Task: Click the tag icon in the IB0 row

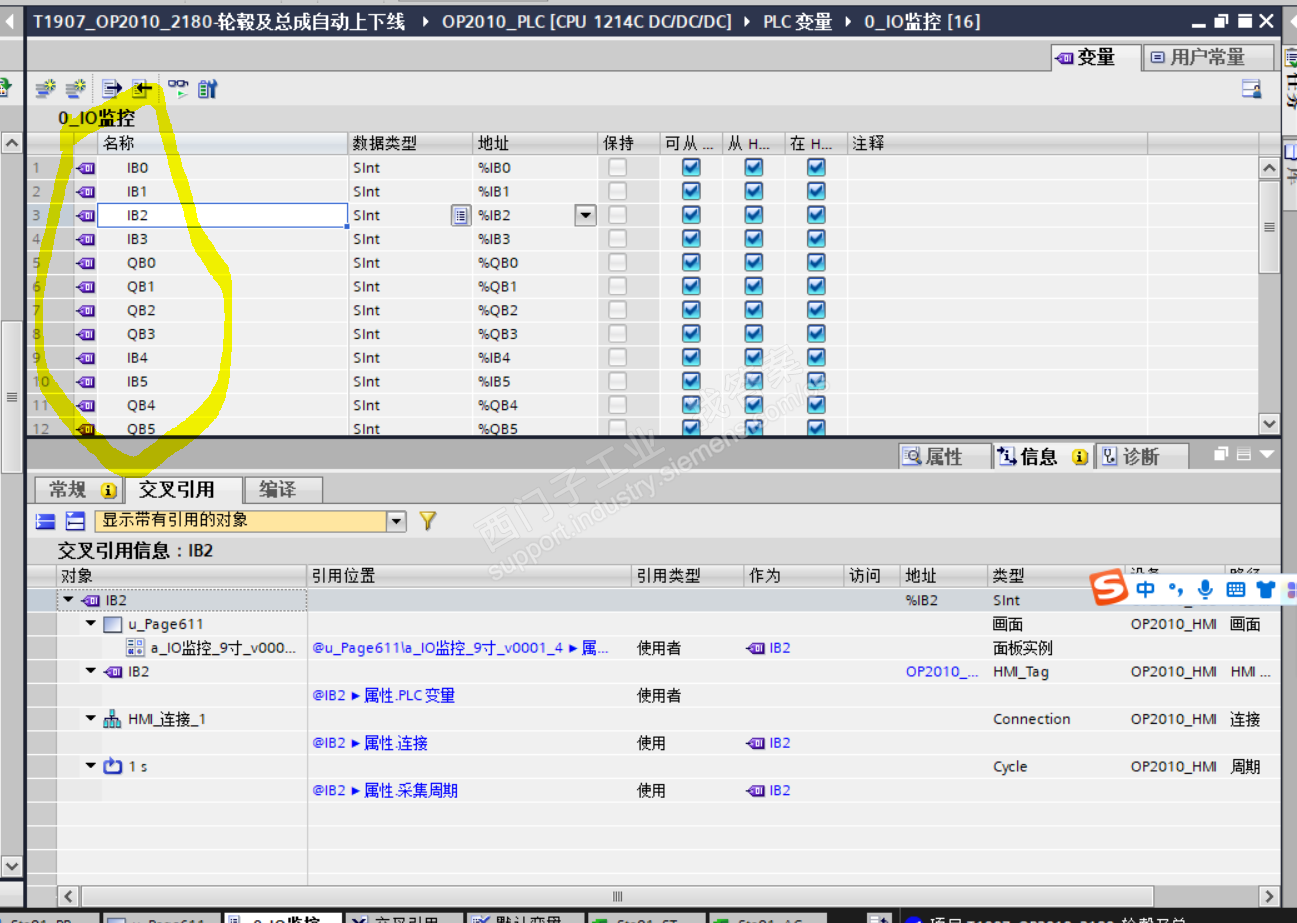Action: coord(86,168)
